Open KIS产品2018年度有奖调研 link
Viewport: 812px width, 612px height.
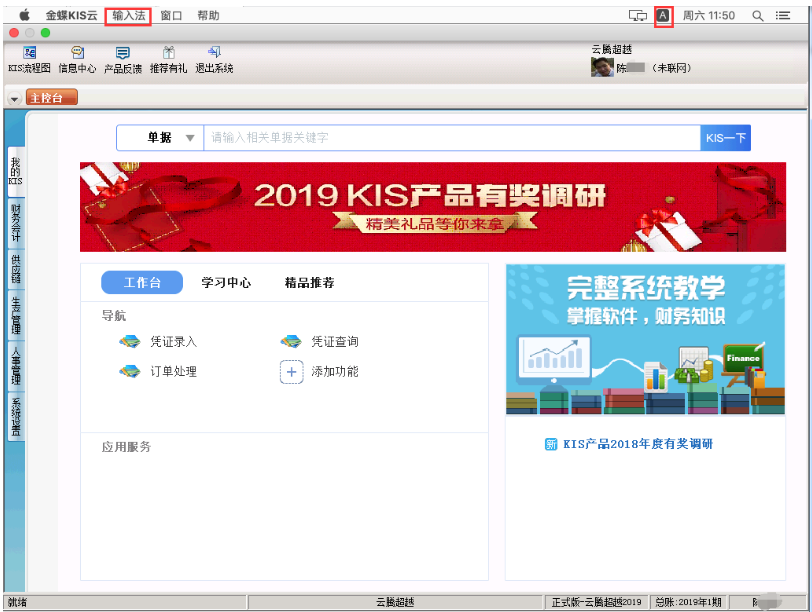pos(638,444)
